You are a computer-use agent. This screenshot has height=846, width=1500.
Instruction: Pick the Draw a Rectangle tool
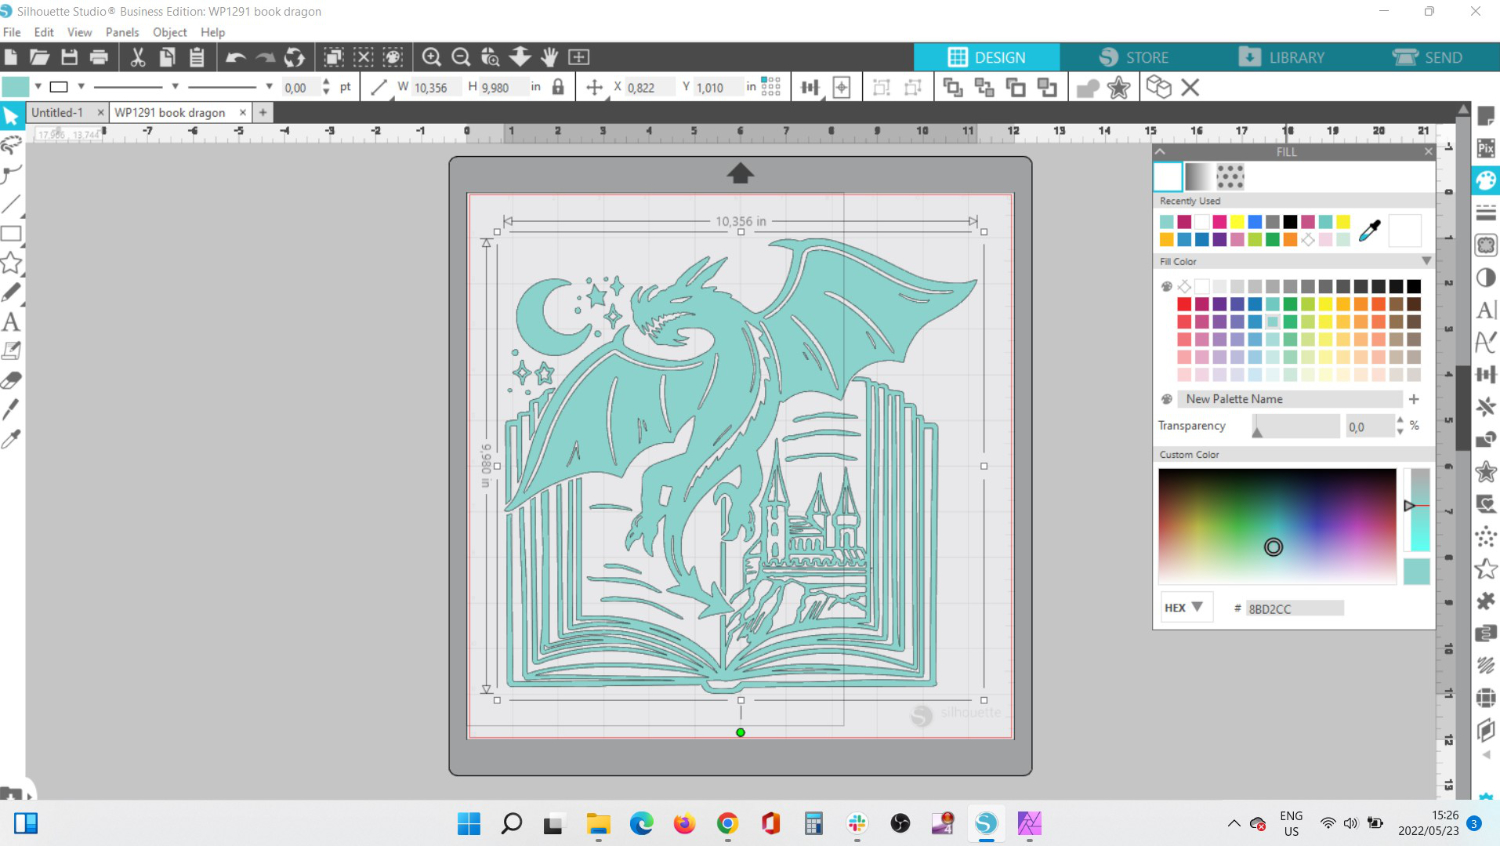(11, 234)
